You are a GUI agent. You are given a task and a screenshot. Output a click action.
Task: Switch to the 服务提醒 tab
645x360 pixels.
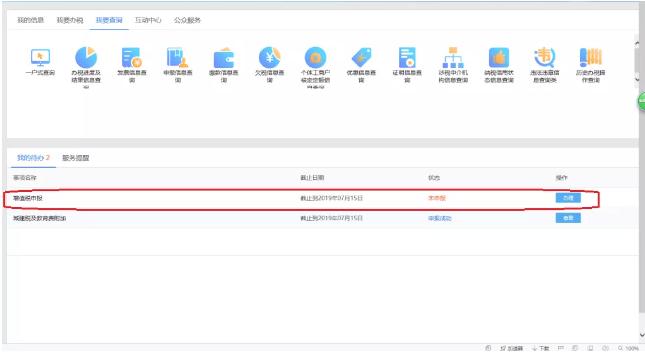pyautogui.click(x=76, y=158)
